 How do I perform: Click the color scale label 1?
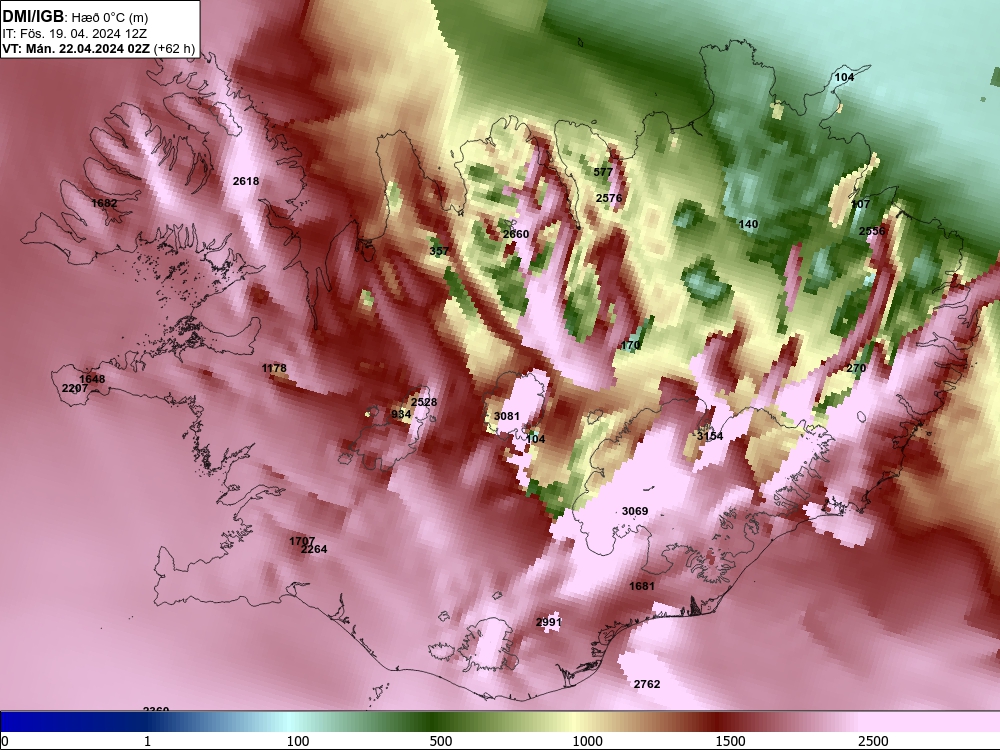tap(148, 741)
